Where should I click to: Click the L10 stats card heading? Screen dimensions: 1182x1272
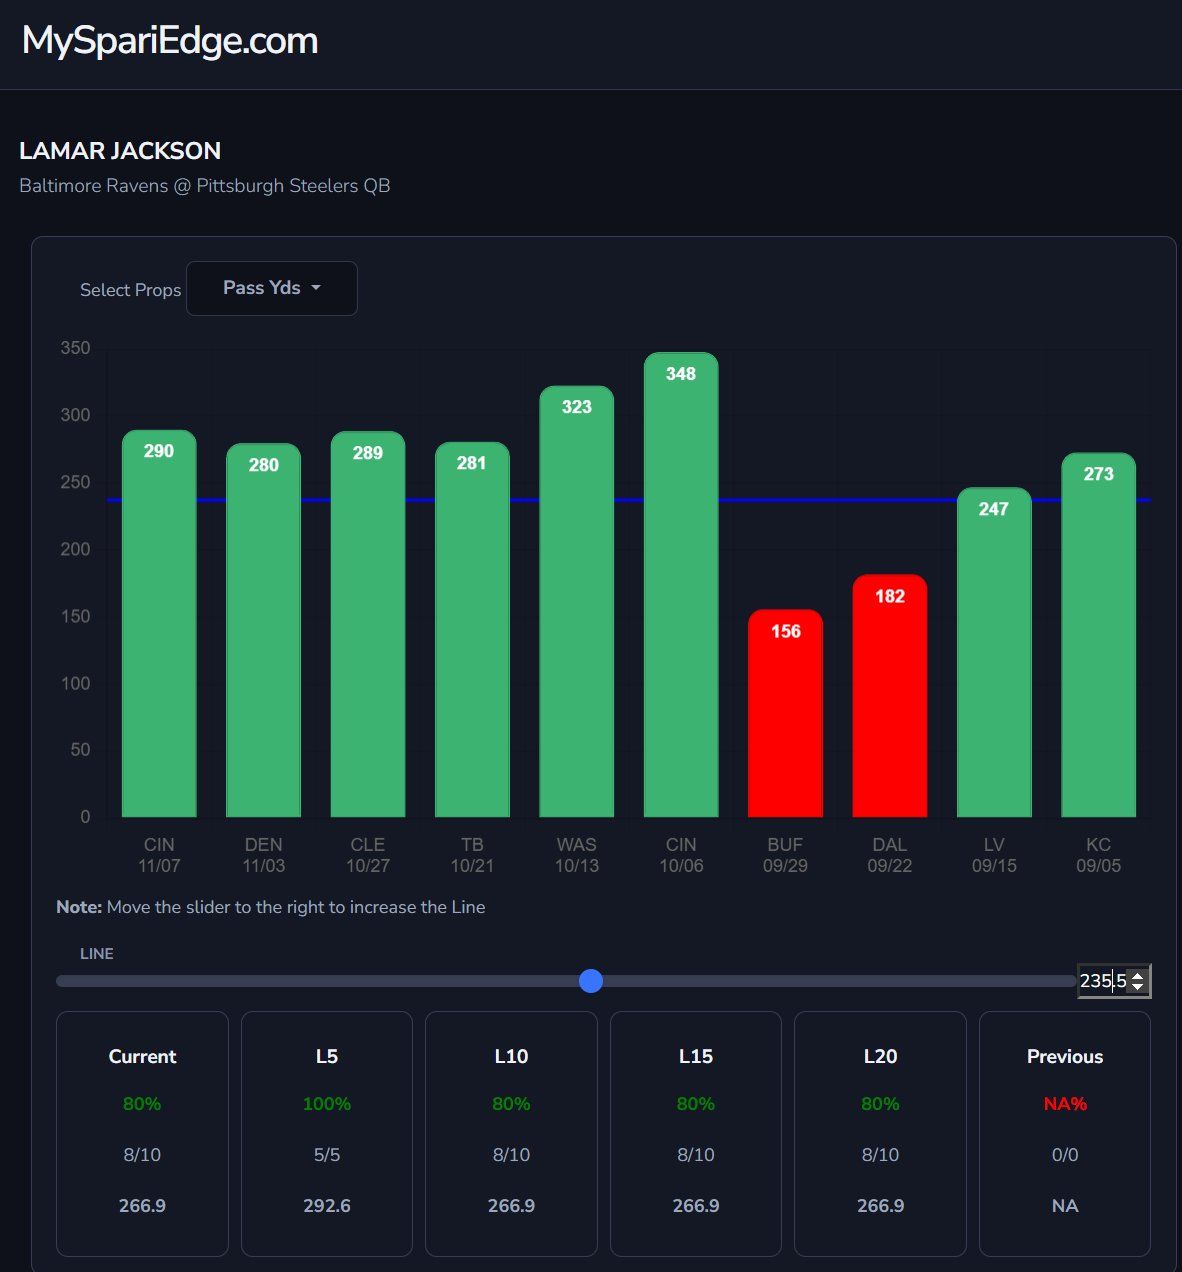(x=511, y=1057)
